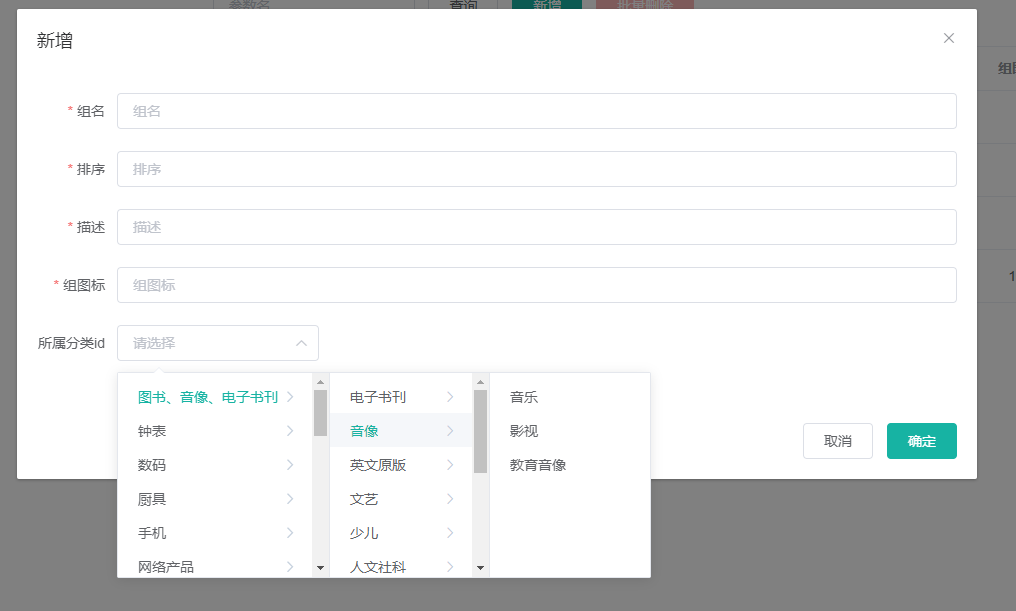Open 电子书刊 subcategory
Screen dimensions: 1016x611
tap(378, 397)
